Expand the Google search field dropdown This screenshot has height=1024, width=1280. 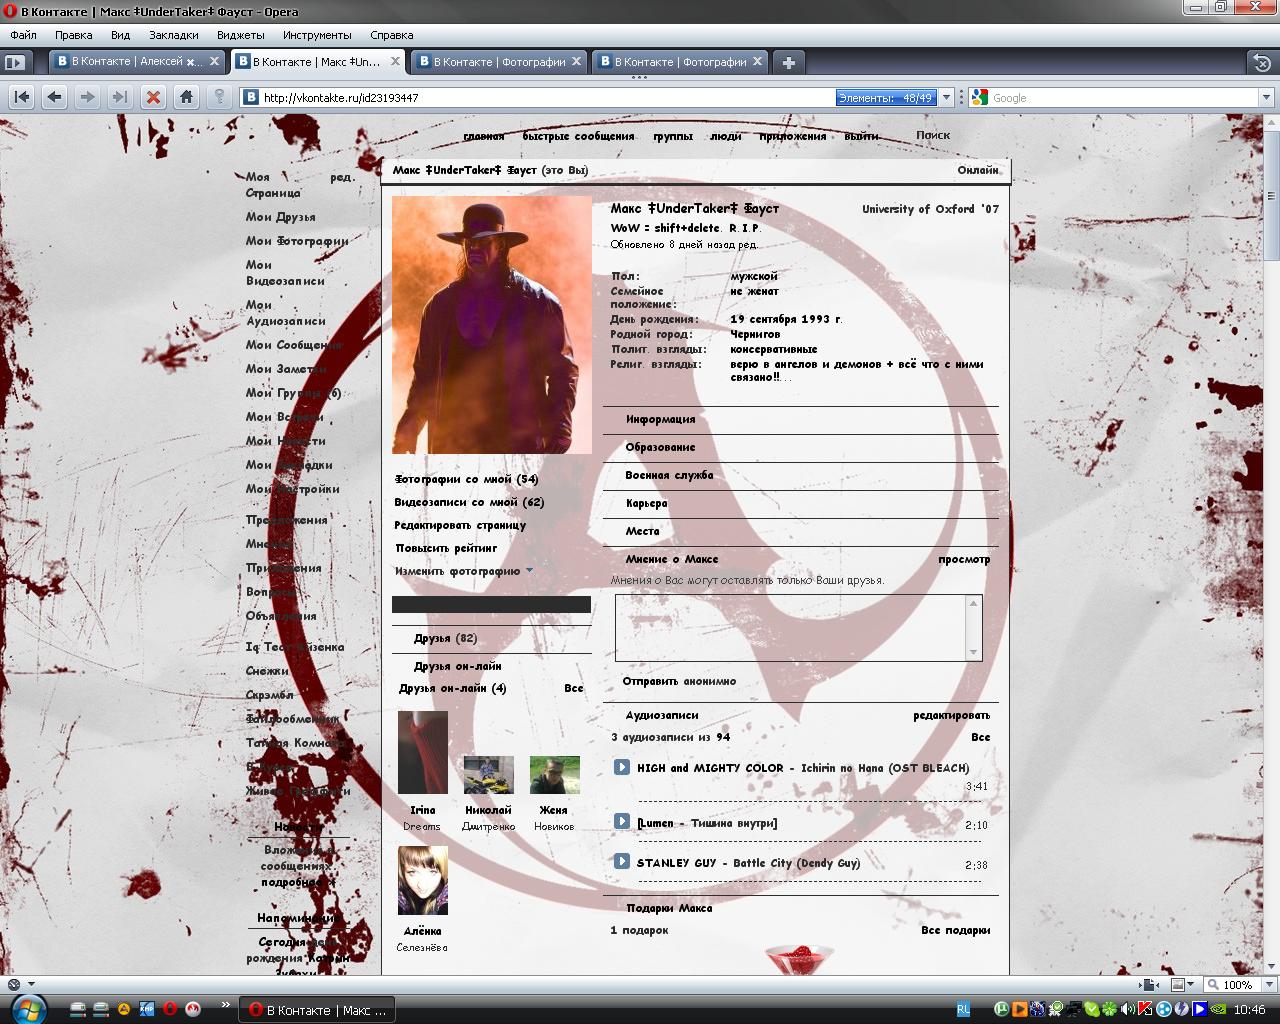point(1265,98)
